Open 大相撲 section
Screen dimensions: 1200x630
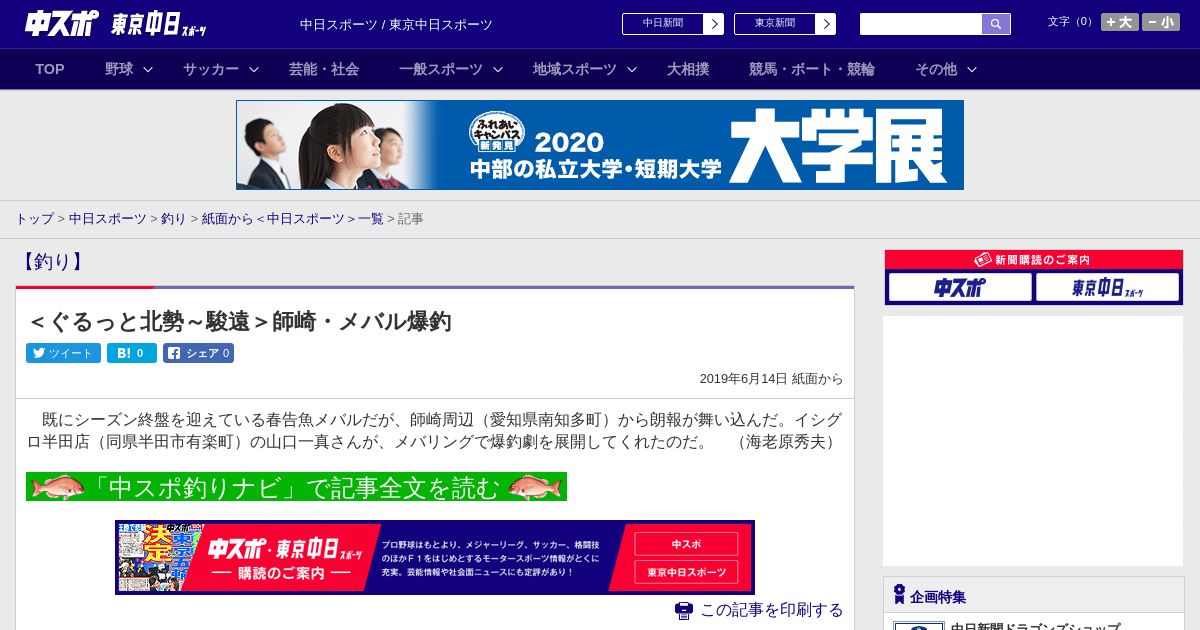(x=688, y=69)
